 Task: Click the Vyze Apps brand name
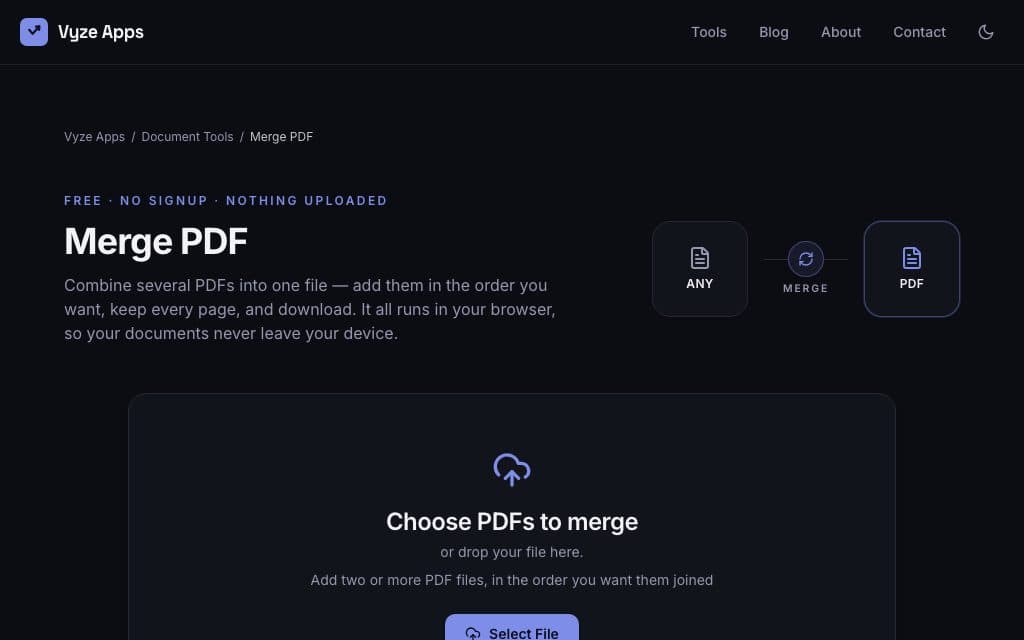coord(101,32)
